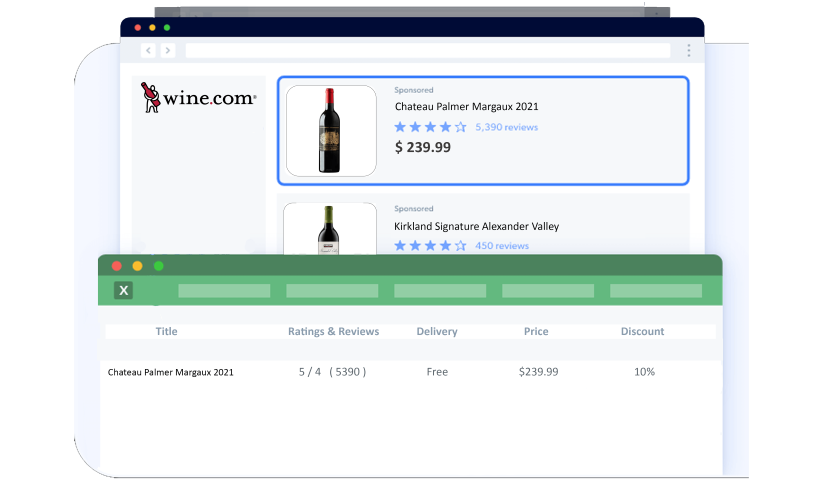Image resolution: width=823 pixels, height=480 pixels.
Task: Click the star rating for Kirkland Signature
Action: pyautogui.click(x=430, y=246)
